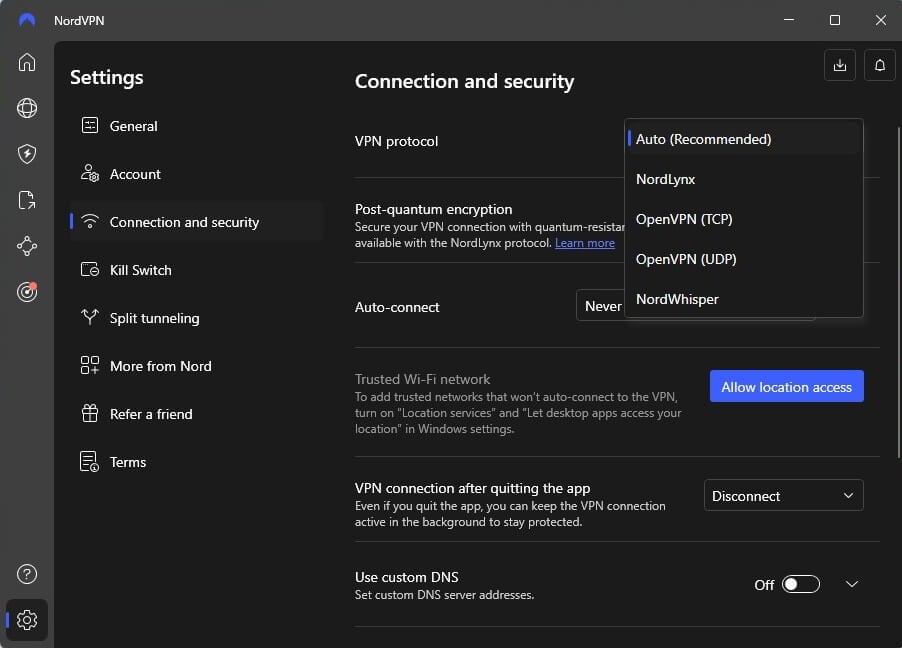This screenshot has height=648, width=902.
Task: Toggle the Use custom DNS switch
Action: click(x=801, y=584)
